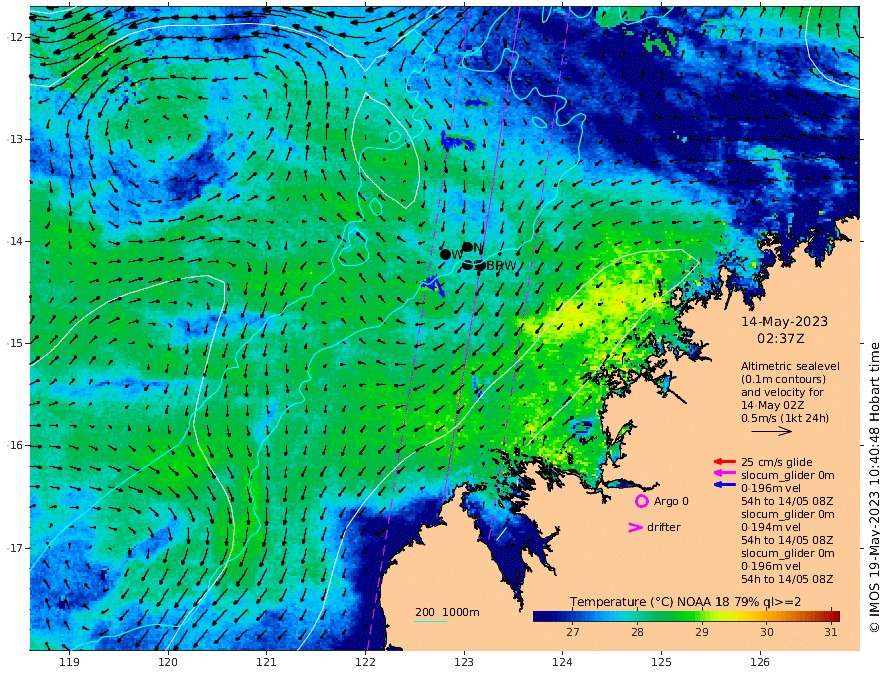Click the BRW mooring text label
Image resolution: width=880 pixels, height=680 pixels.
[x=501, y=266]
